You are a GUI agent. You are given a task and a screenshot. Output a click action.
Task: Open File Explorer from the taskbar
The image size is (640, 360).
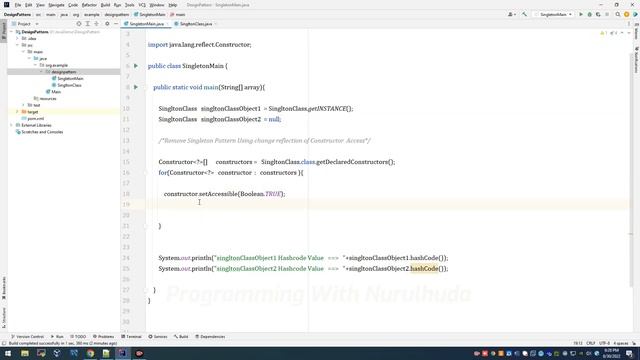click(x=25, y=353)
